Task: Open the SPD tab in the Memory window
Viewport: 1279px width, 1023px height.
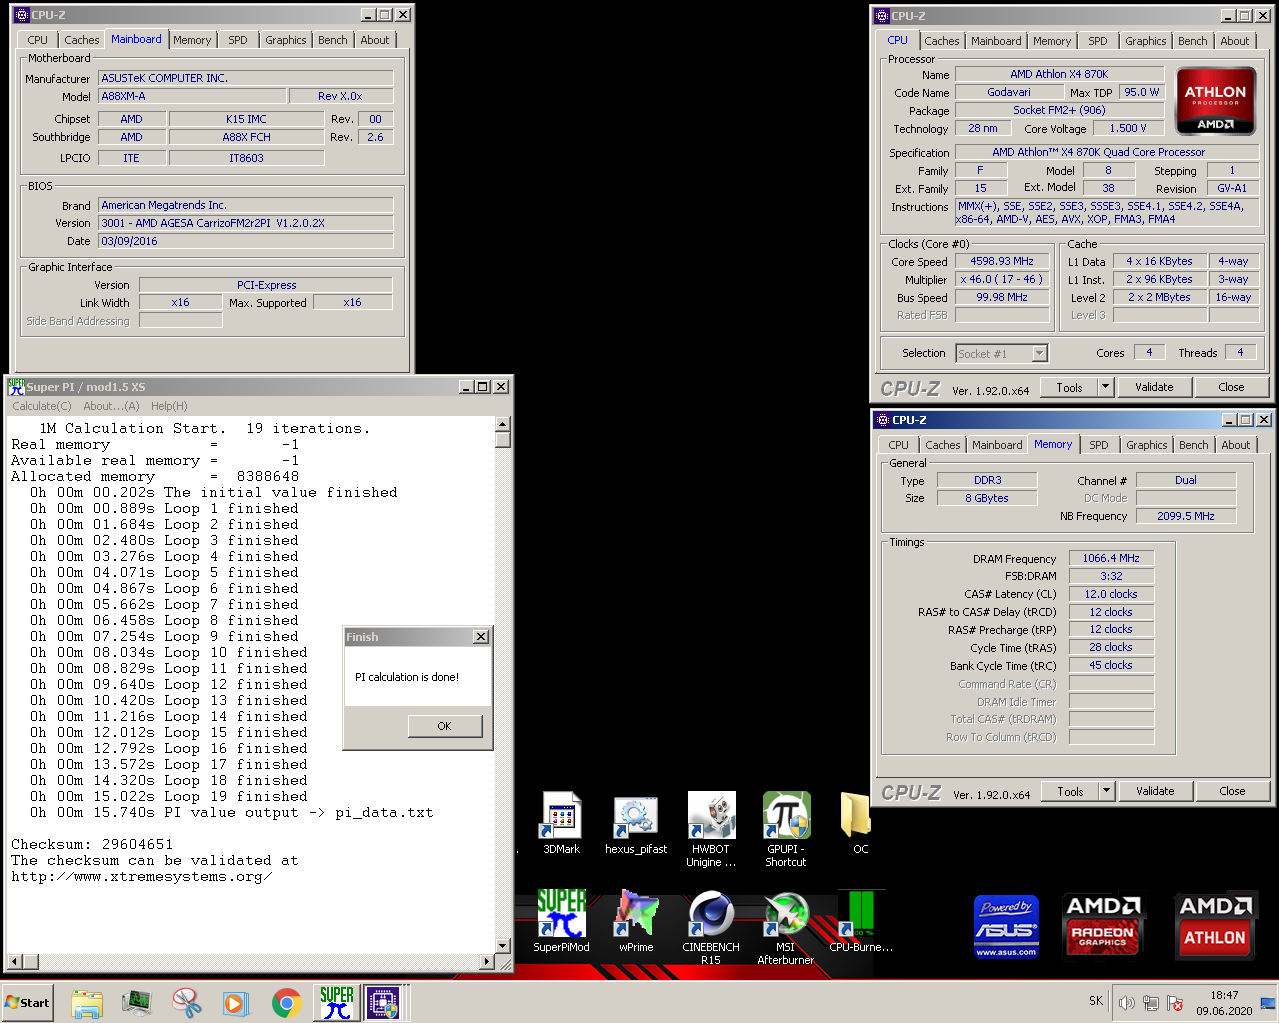Action: point(1099,445)
